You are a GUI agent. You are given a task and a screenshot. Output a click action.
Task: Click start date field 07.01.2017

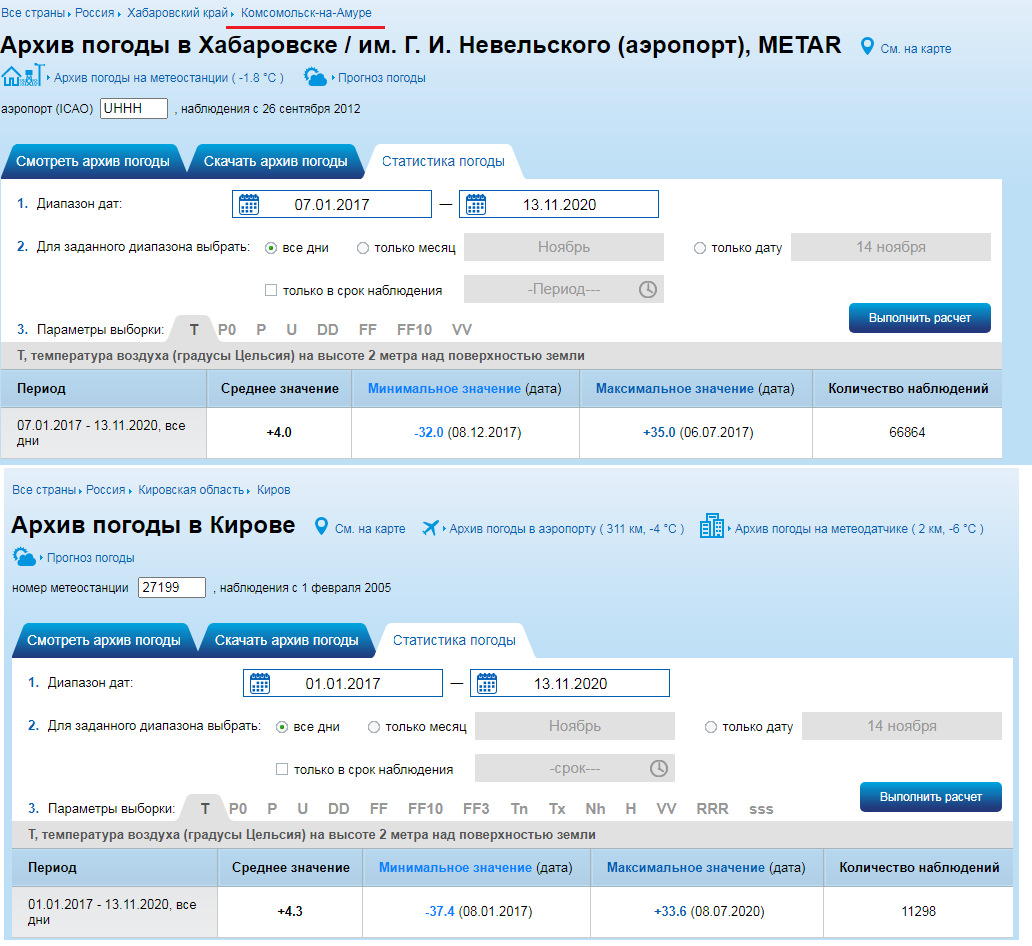pos(332,204)
